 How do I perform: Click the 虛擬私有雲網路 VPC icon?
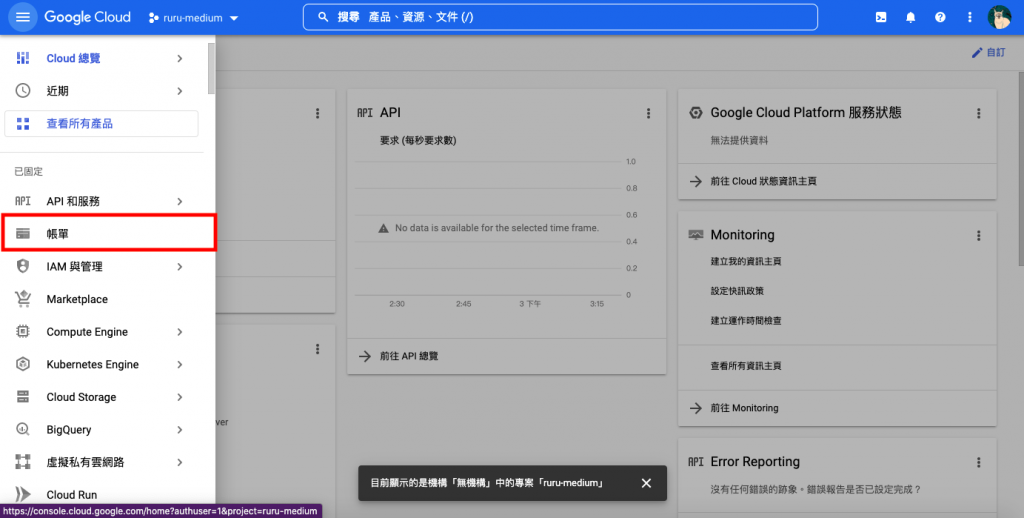23,462
